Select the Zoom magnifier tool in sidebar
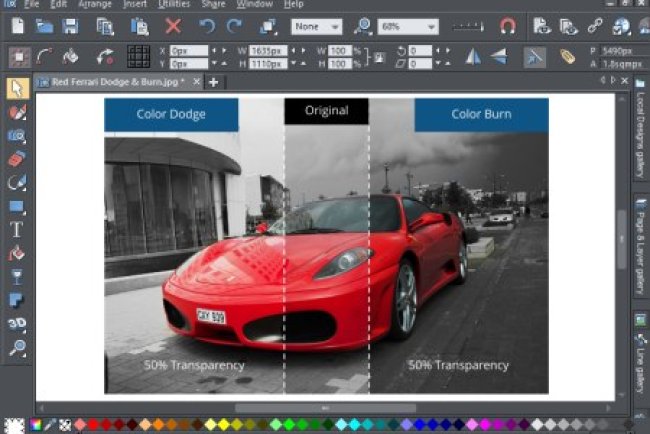The image size is (650, 434). 16,347
